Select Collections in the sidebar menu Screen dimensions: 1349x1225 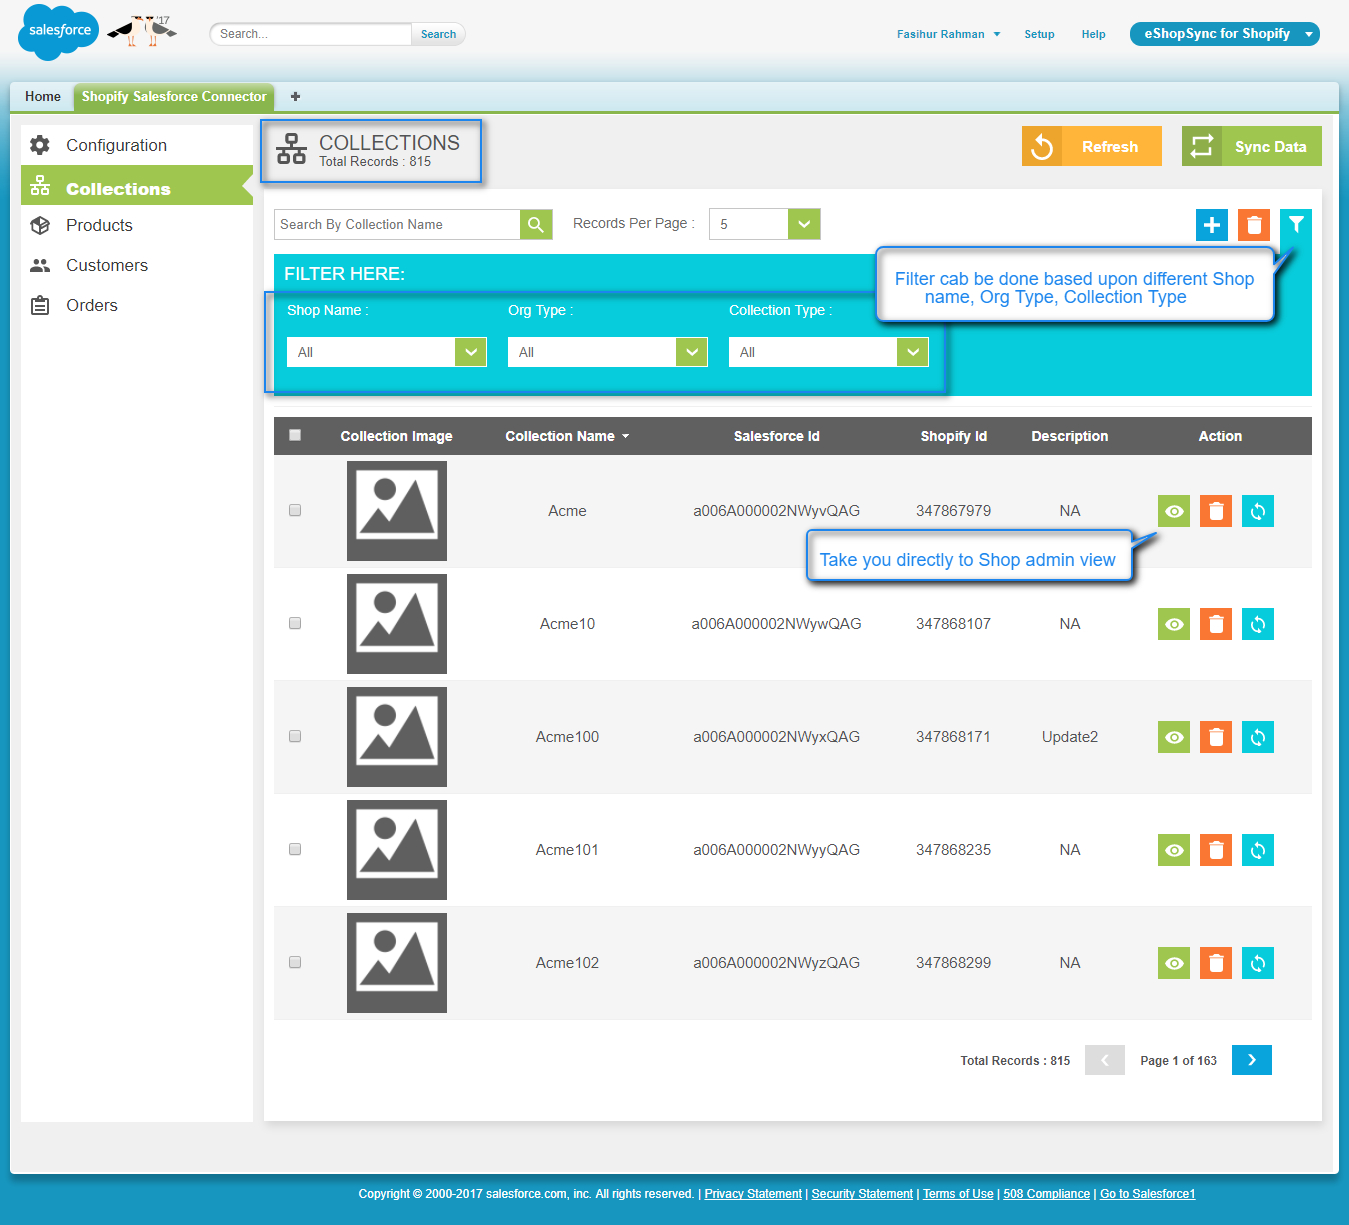click(137, 186)
